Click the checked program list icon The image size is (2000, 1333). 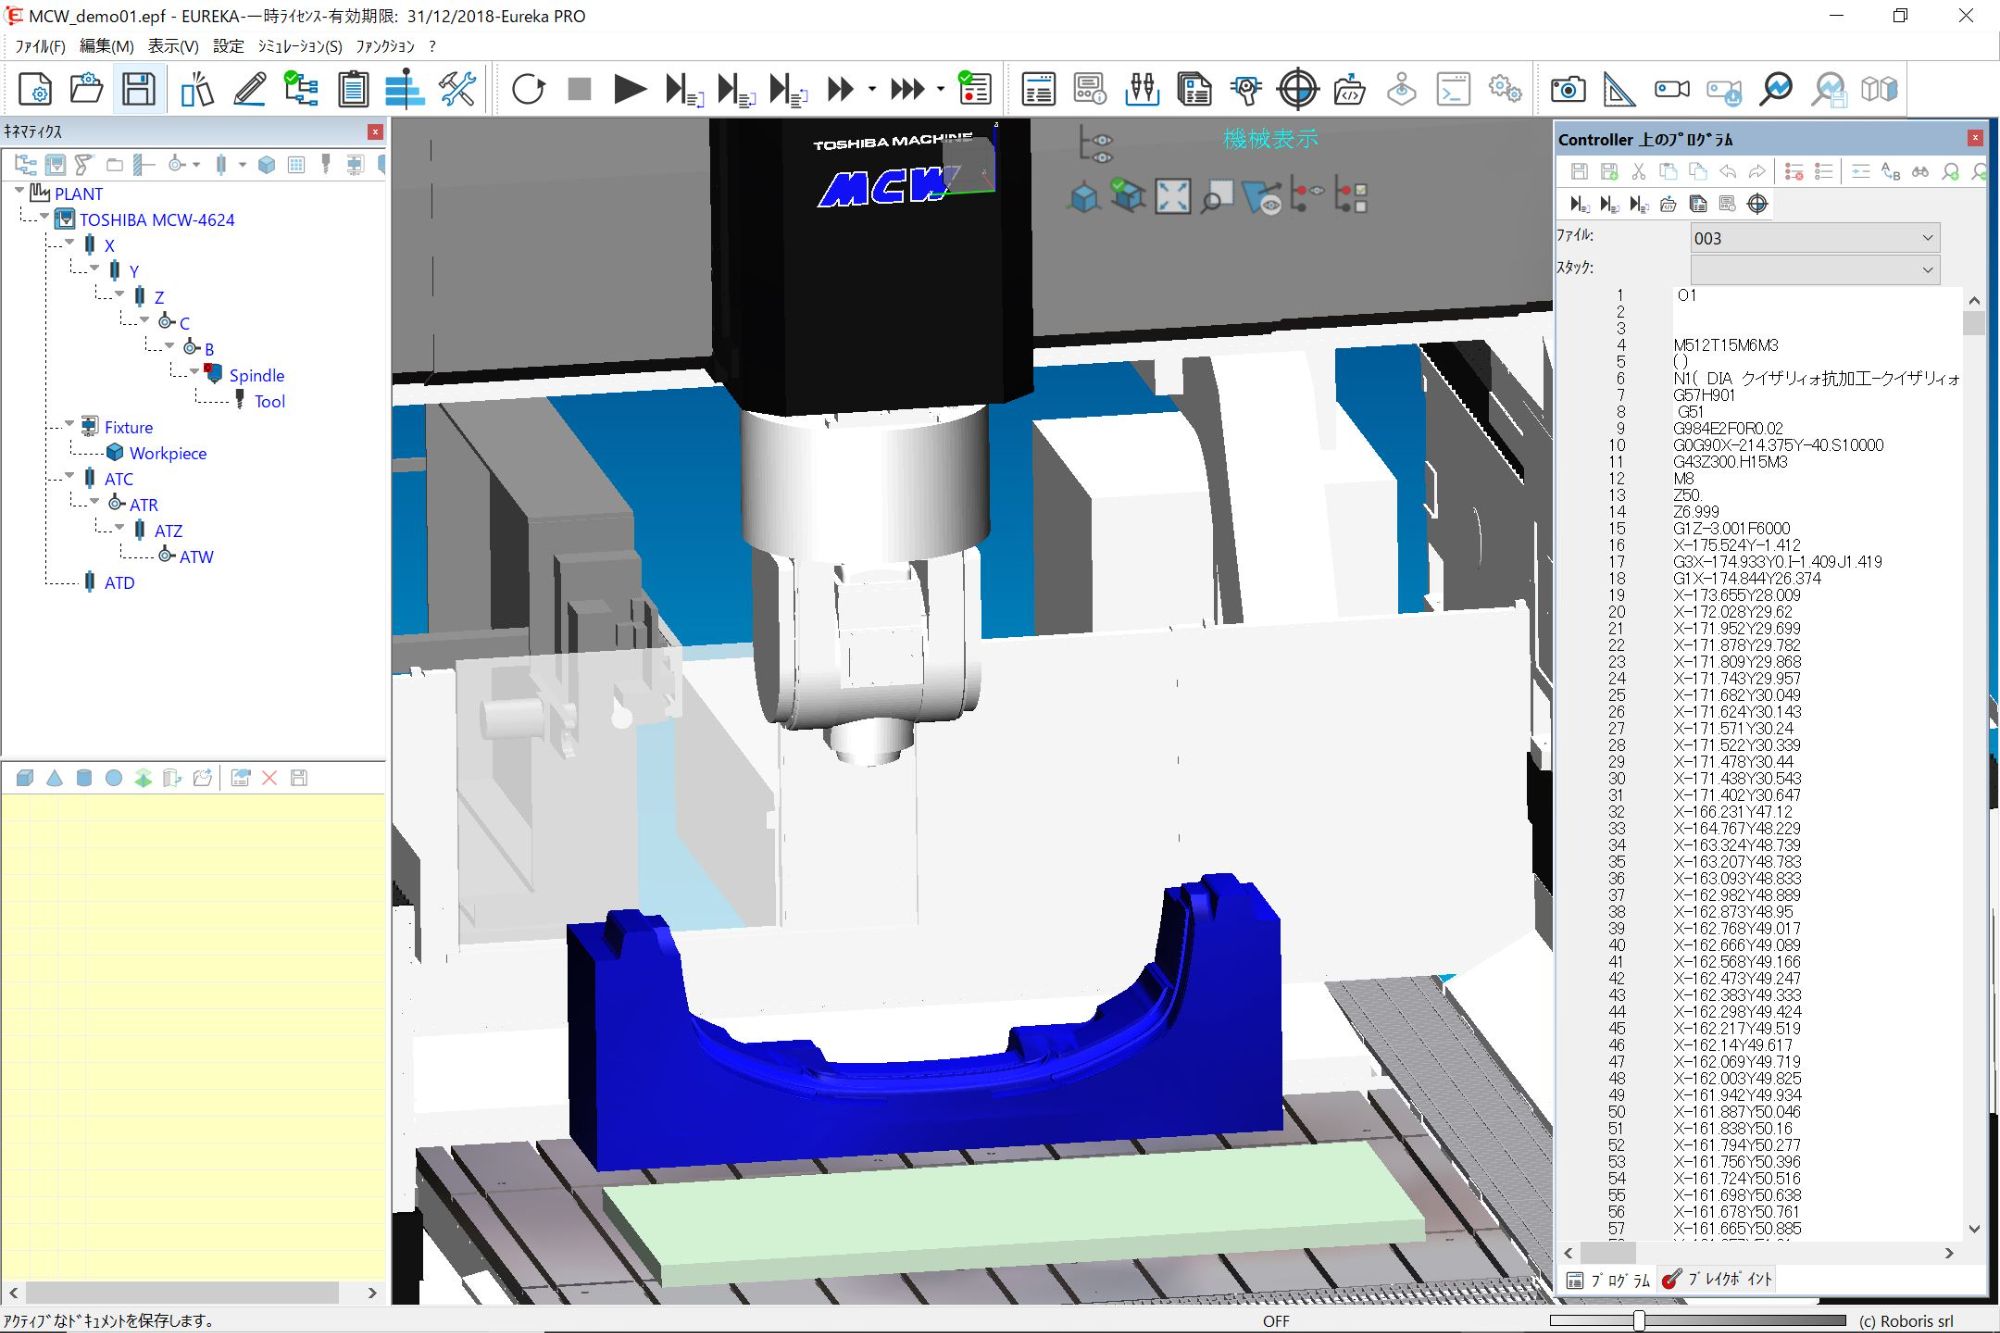pos(974,89)
